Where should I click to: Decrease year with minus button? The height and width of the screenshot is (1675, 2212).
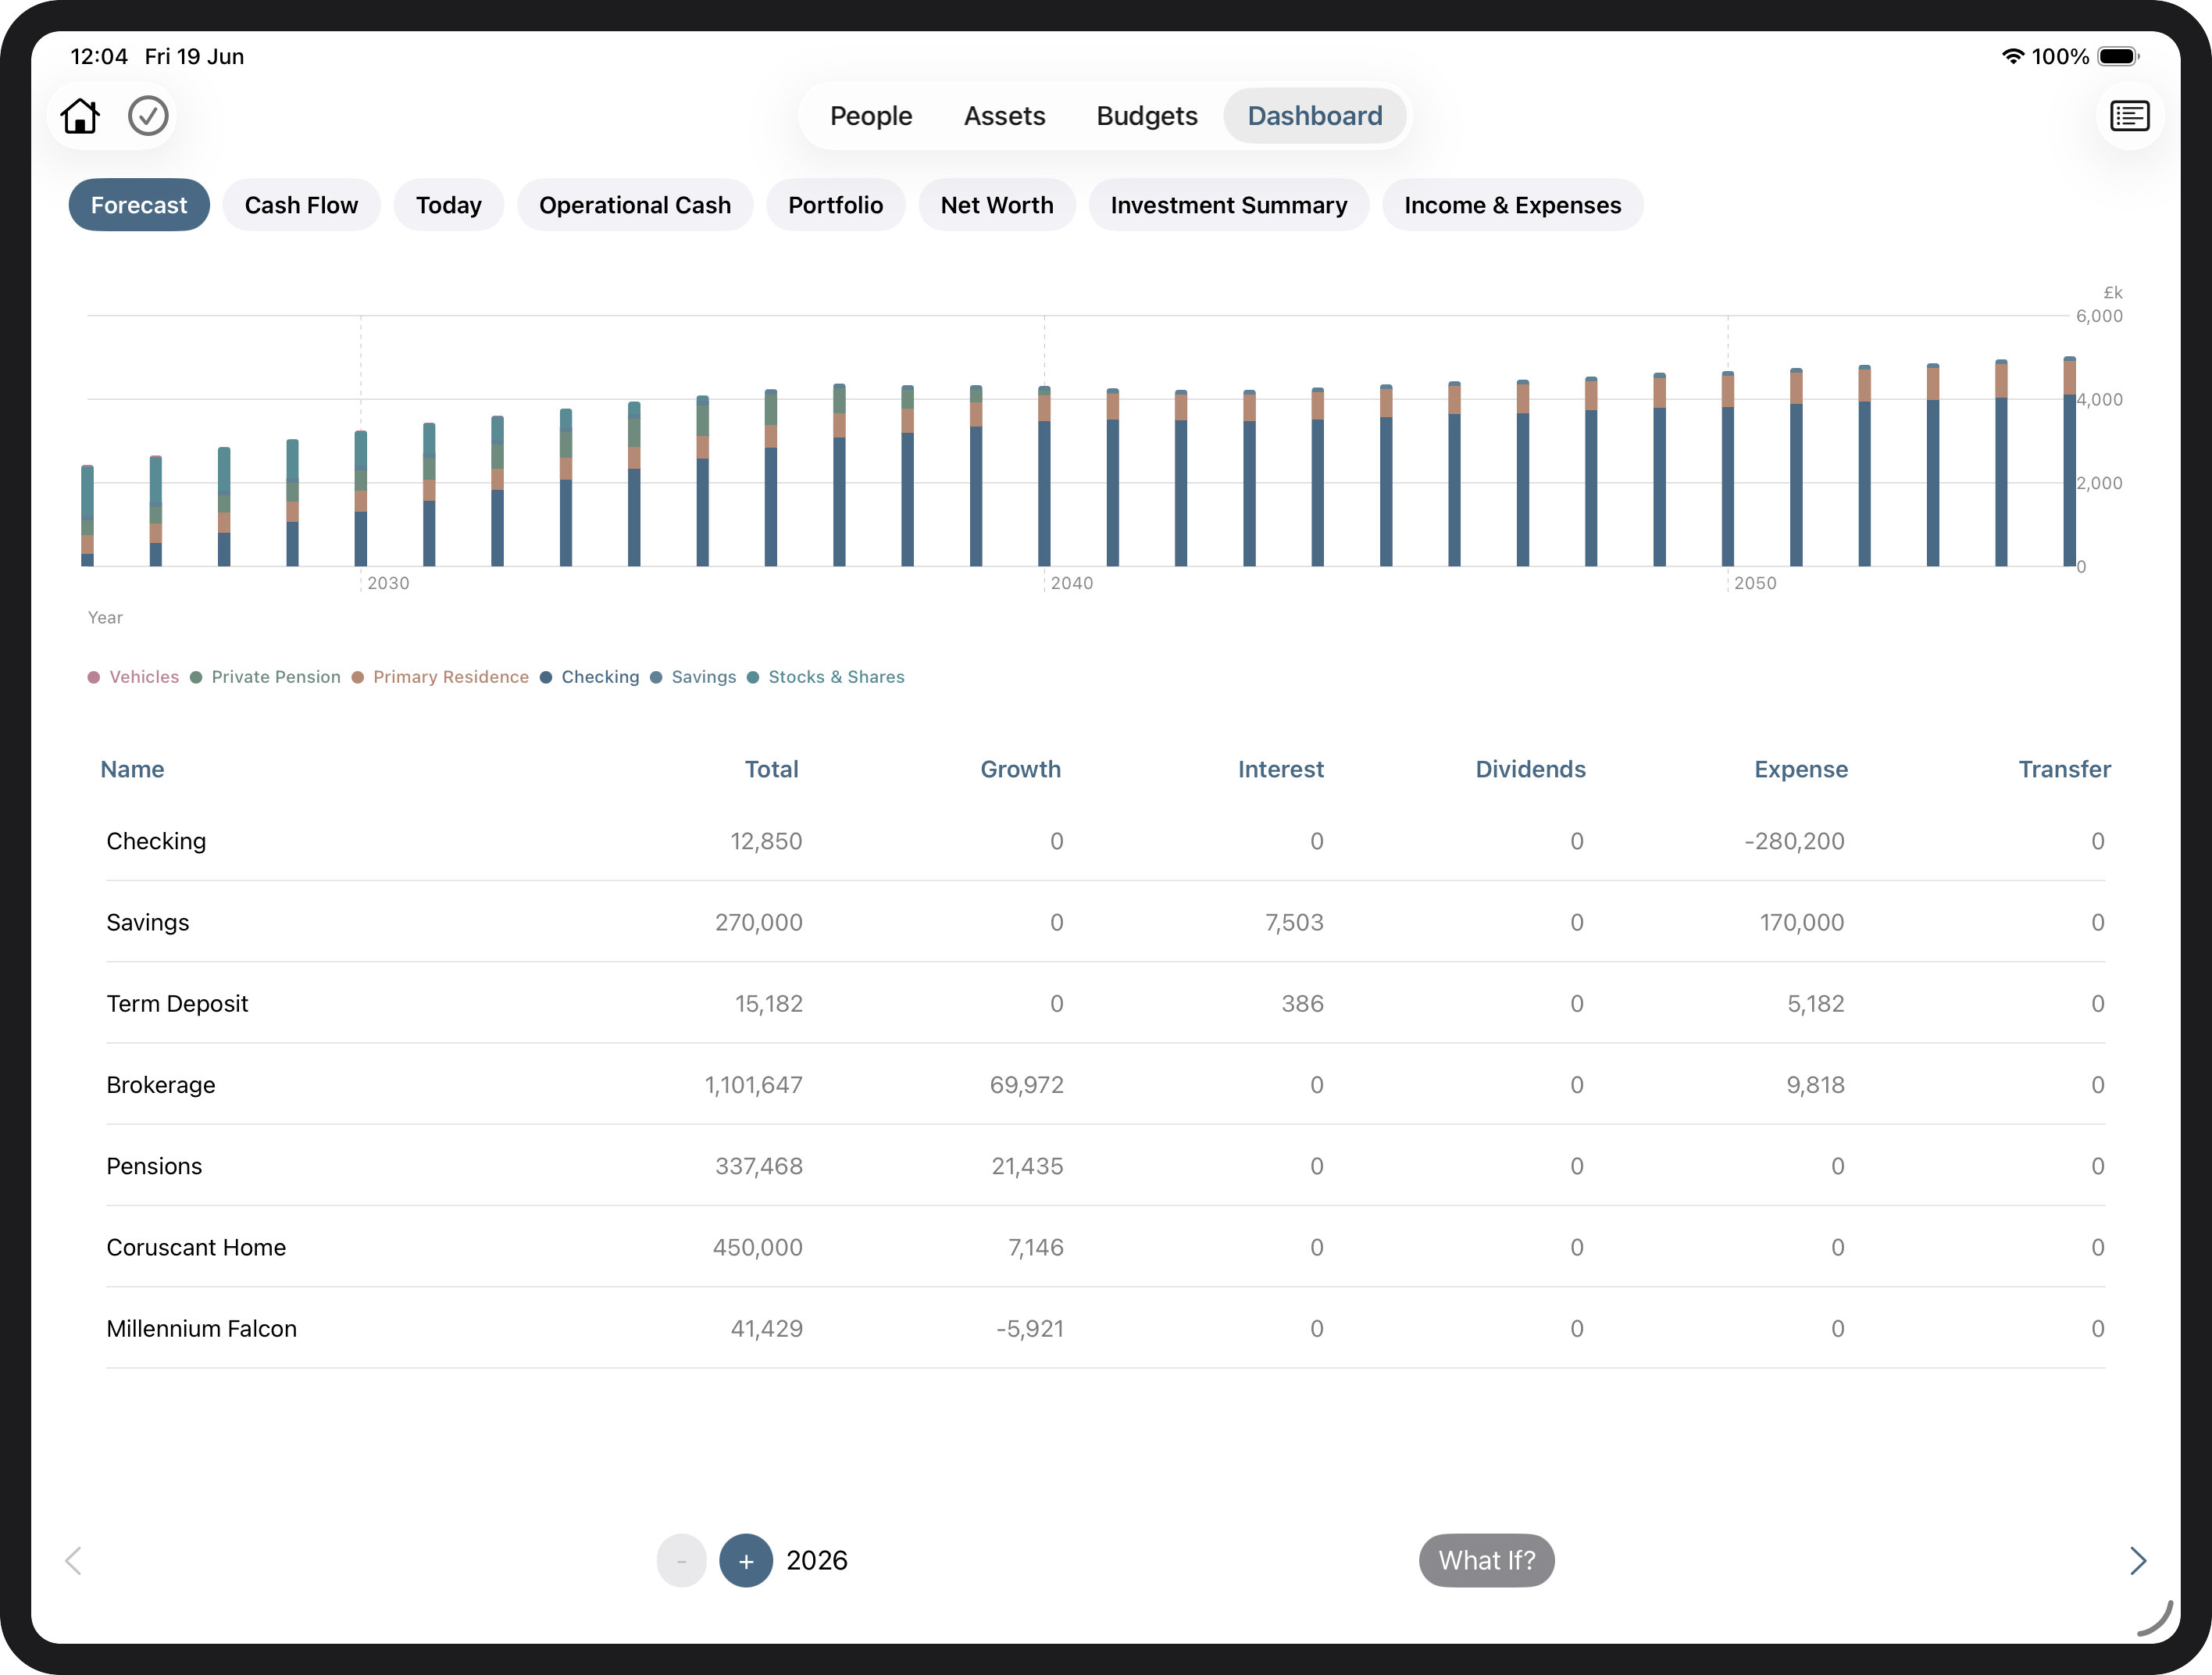click(x=681, y=1560)
